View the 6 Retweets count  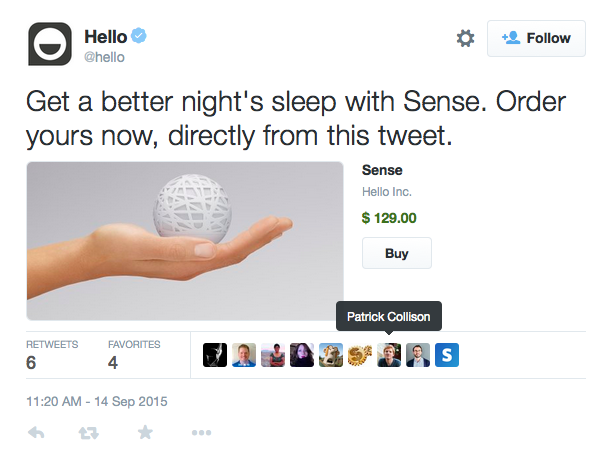(32, 363)
